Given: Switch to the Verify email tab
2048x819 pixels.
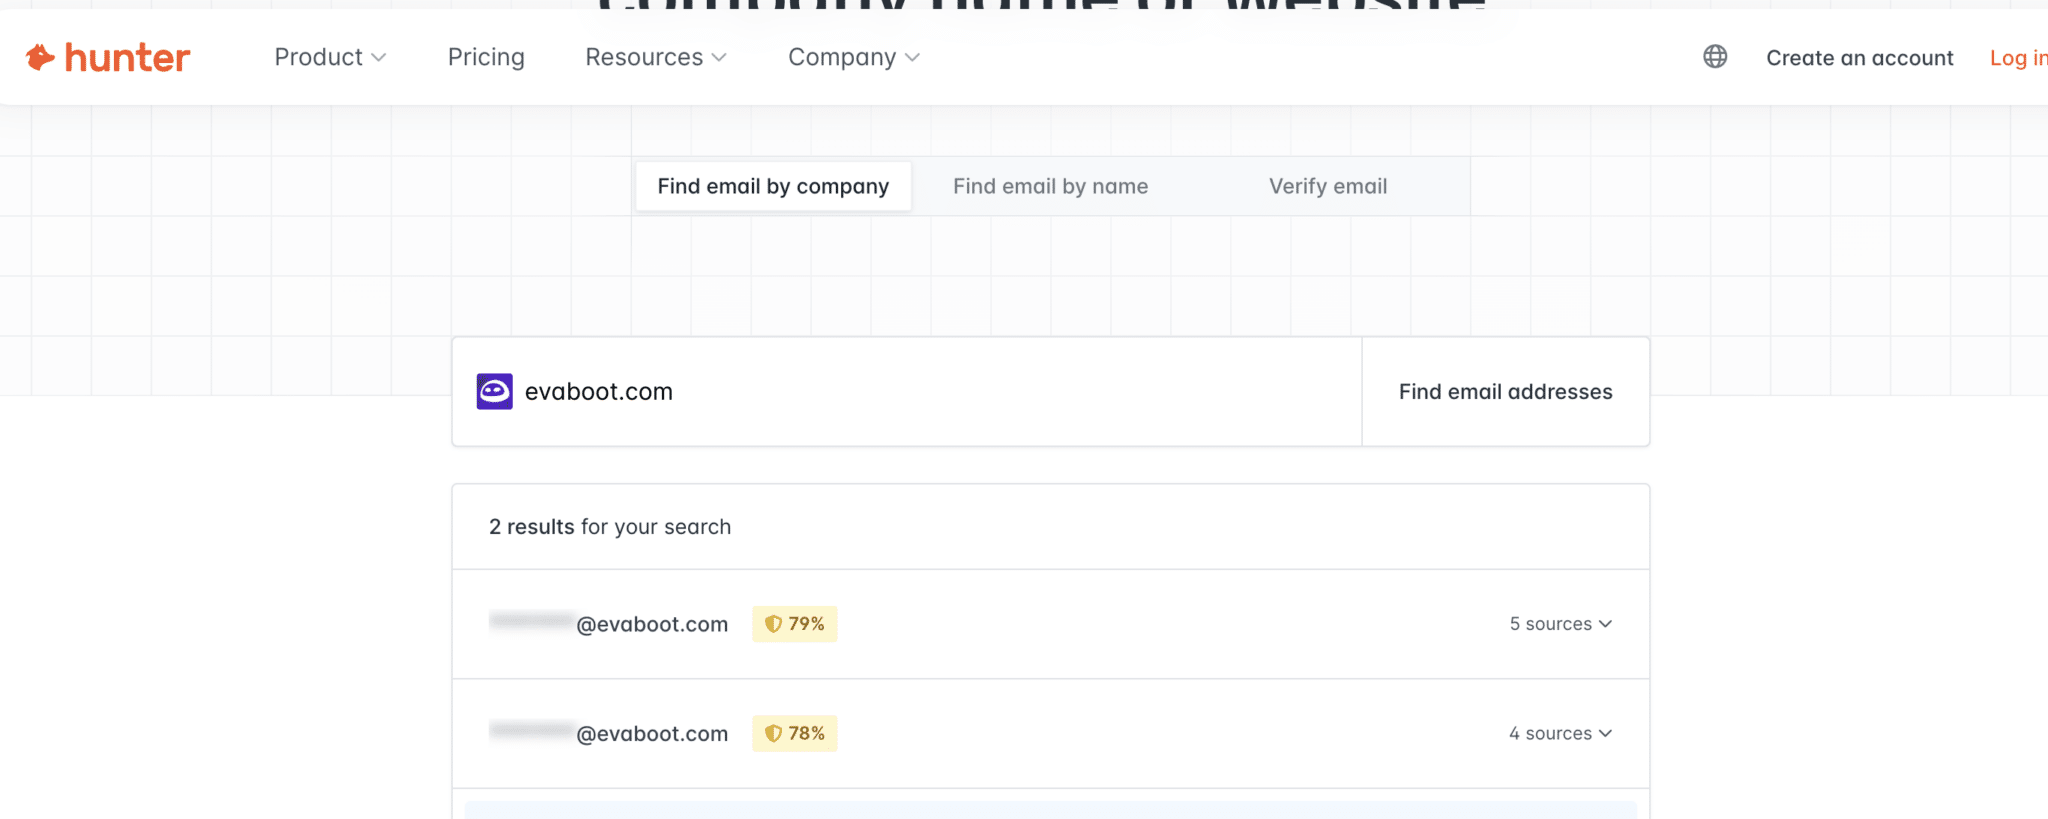Looking at the screenshot, I should pyautogui.click(x=1327, y=186).
